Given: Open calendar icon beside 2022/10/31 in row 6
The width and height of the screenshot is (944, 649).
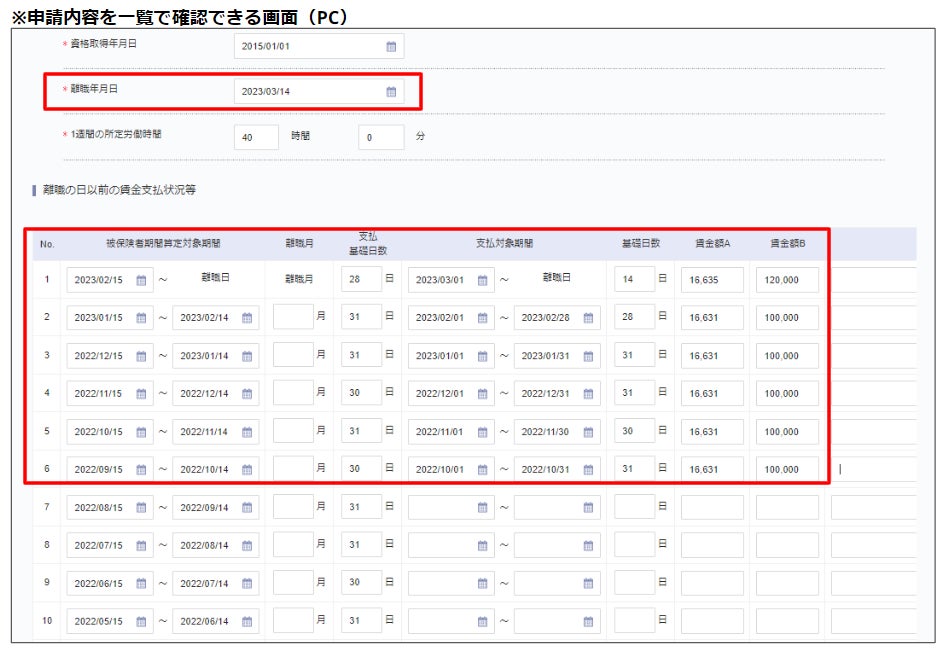Looking at the screenshot, I should point(589,470).
